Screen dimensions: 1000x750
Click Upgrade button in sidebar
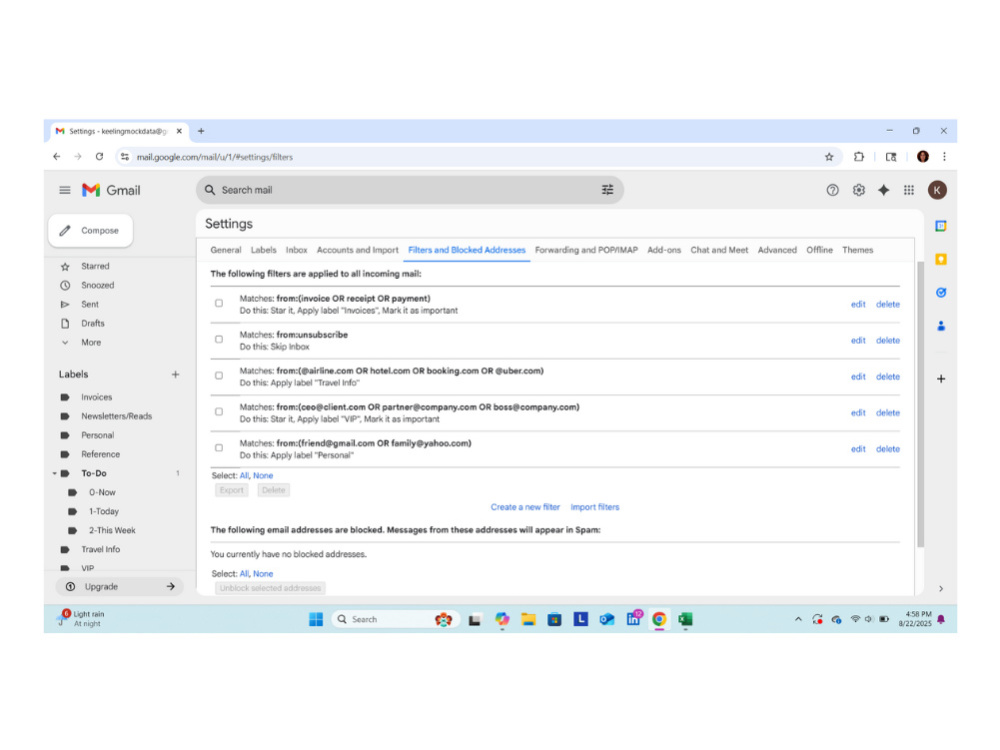click(x=119, y=587)
